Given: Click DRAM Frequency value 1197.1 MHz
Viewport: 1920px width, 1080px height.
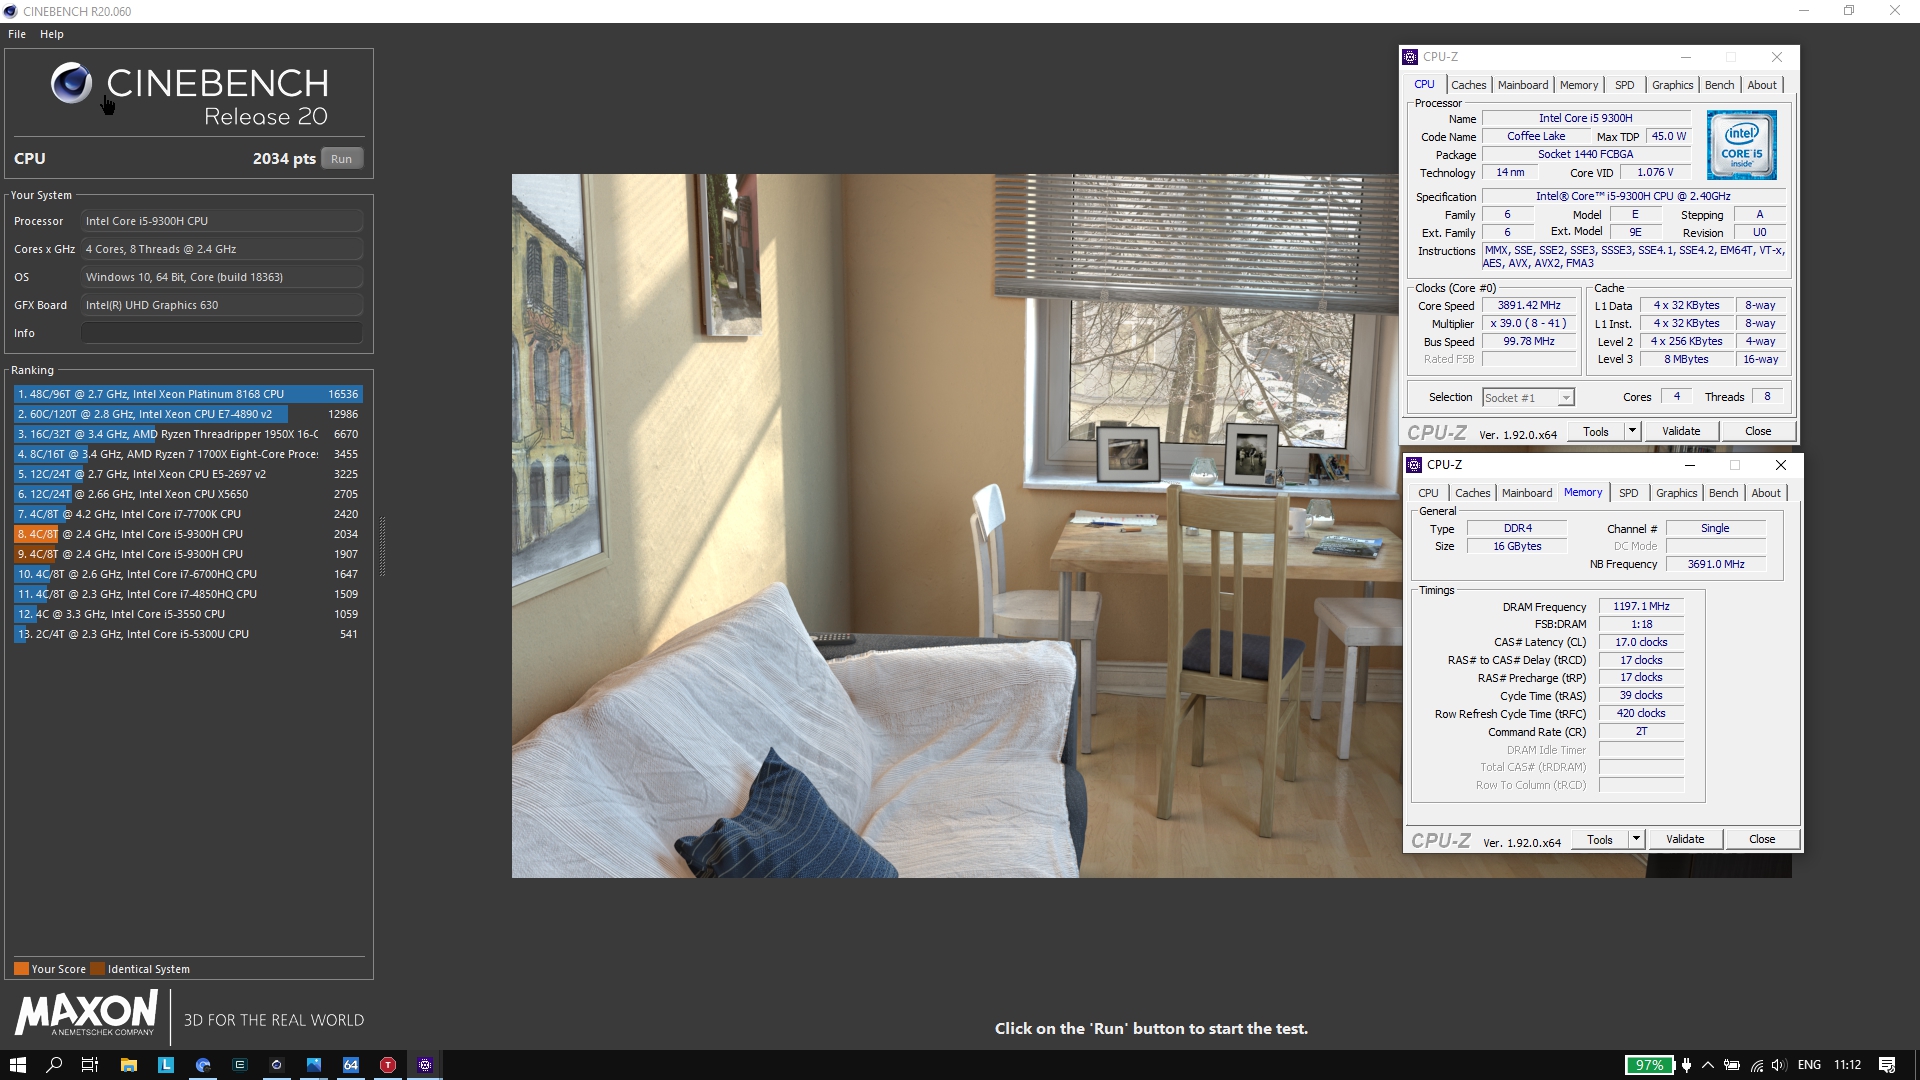Looking at the screenshot, I should [x=1641, y=606].
